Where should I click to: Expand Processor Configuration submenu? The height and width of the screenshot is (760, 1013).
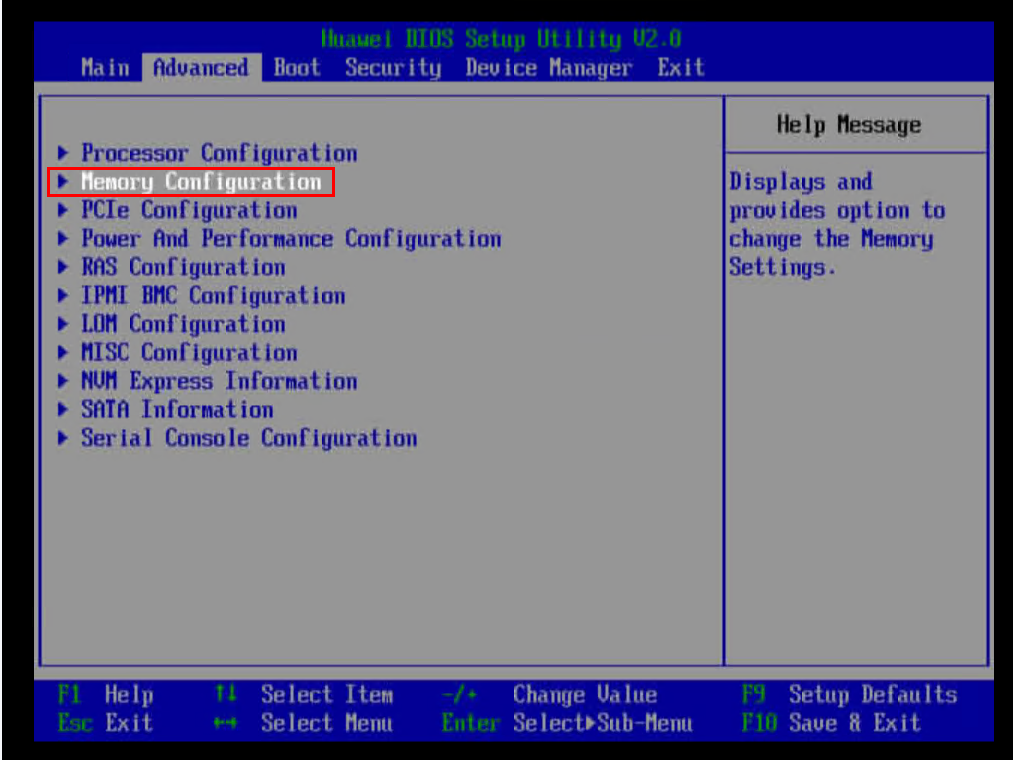[x=207, y=153]
